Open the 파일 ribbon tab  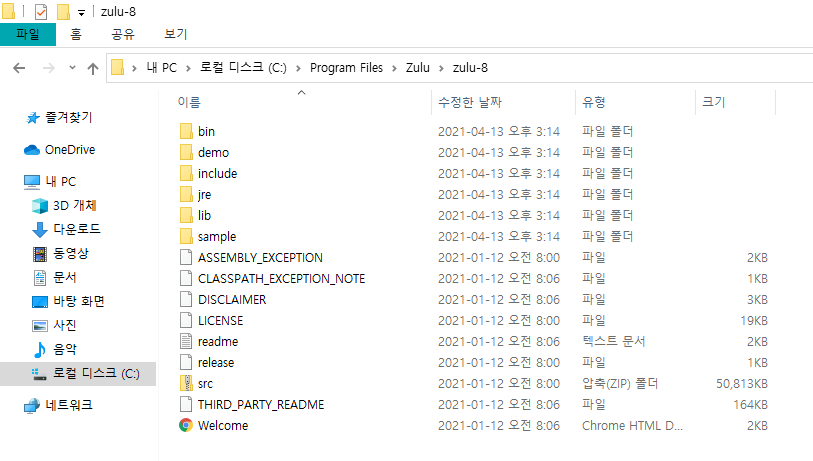(27, 35)
